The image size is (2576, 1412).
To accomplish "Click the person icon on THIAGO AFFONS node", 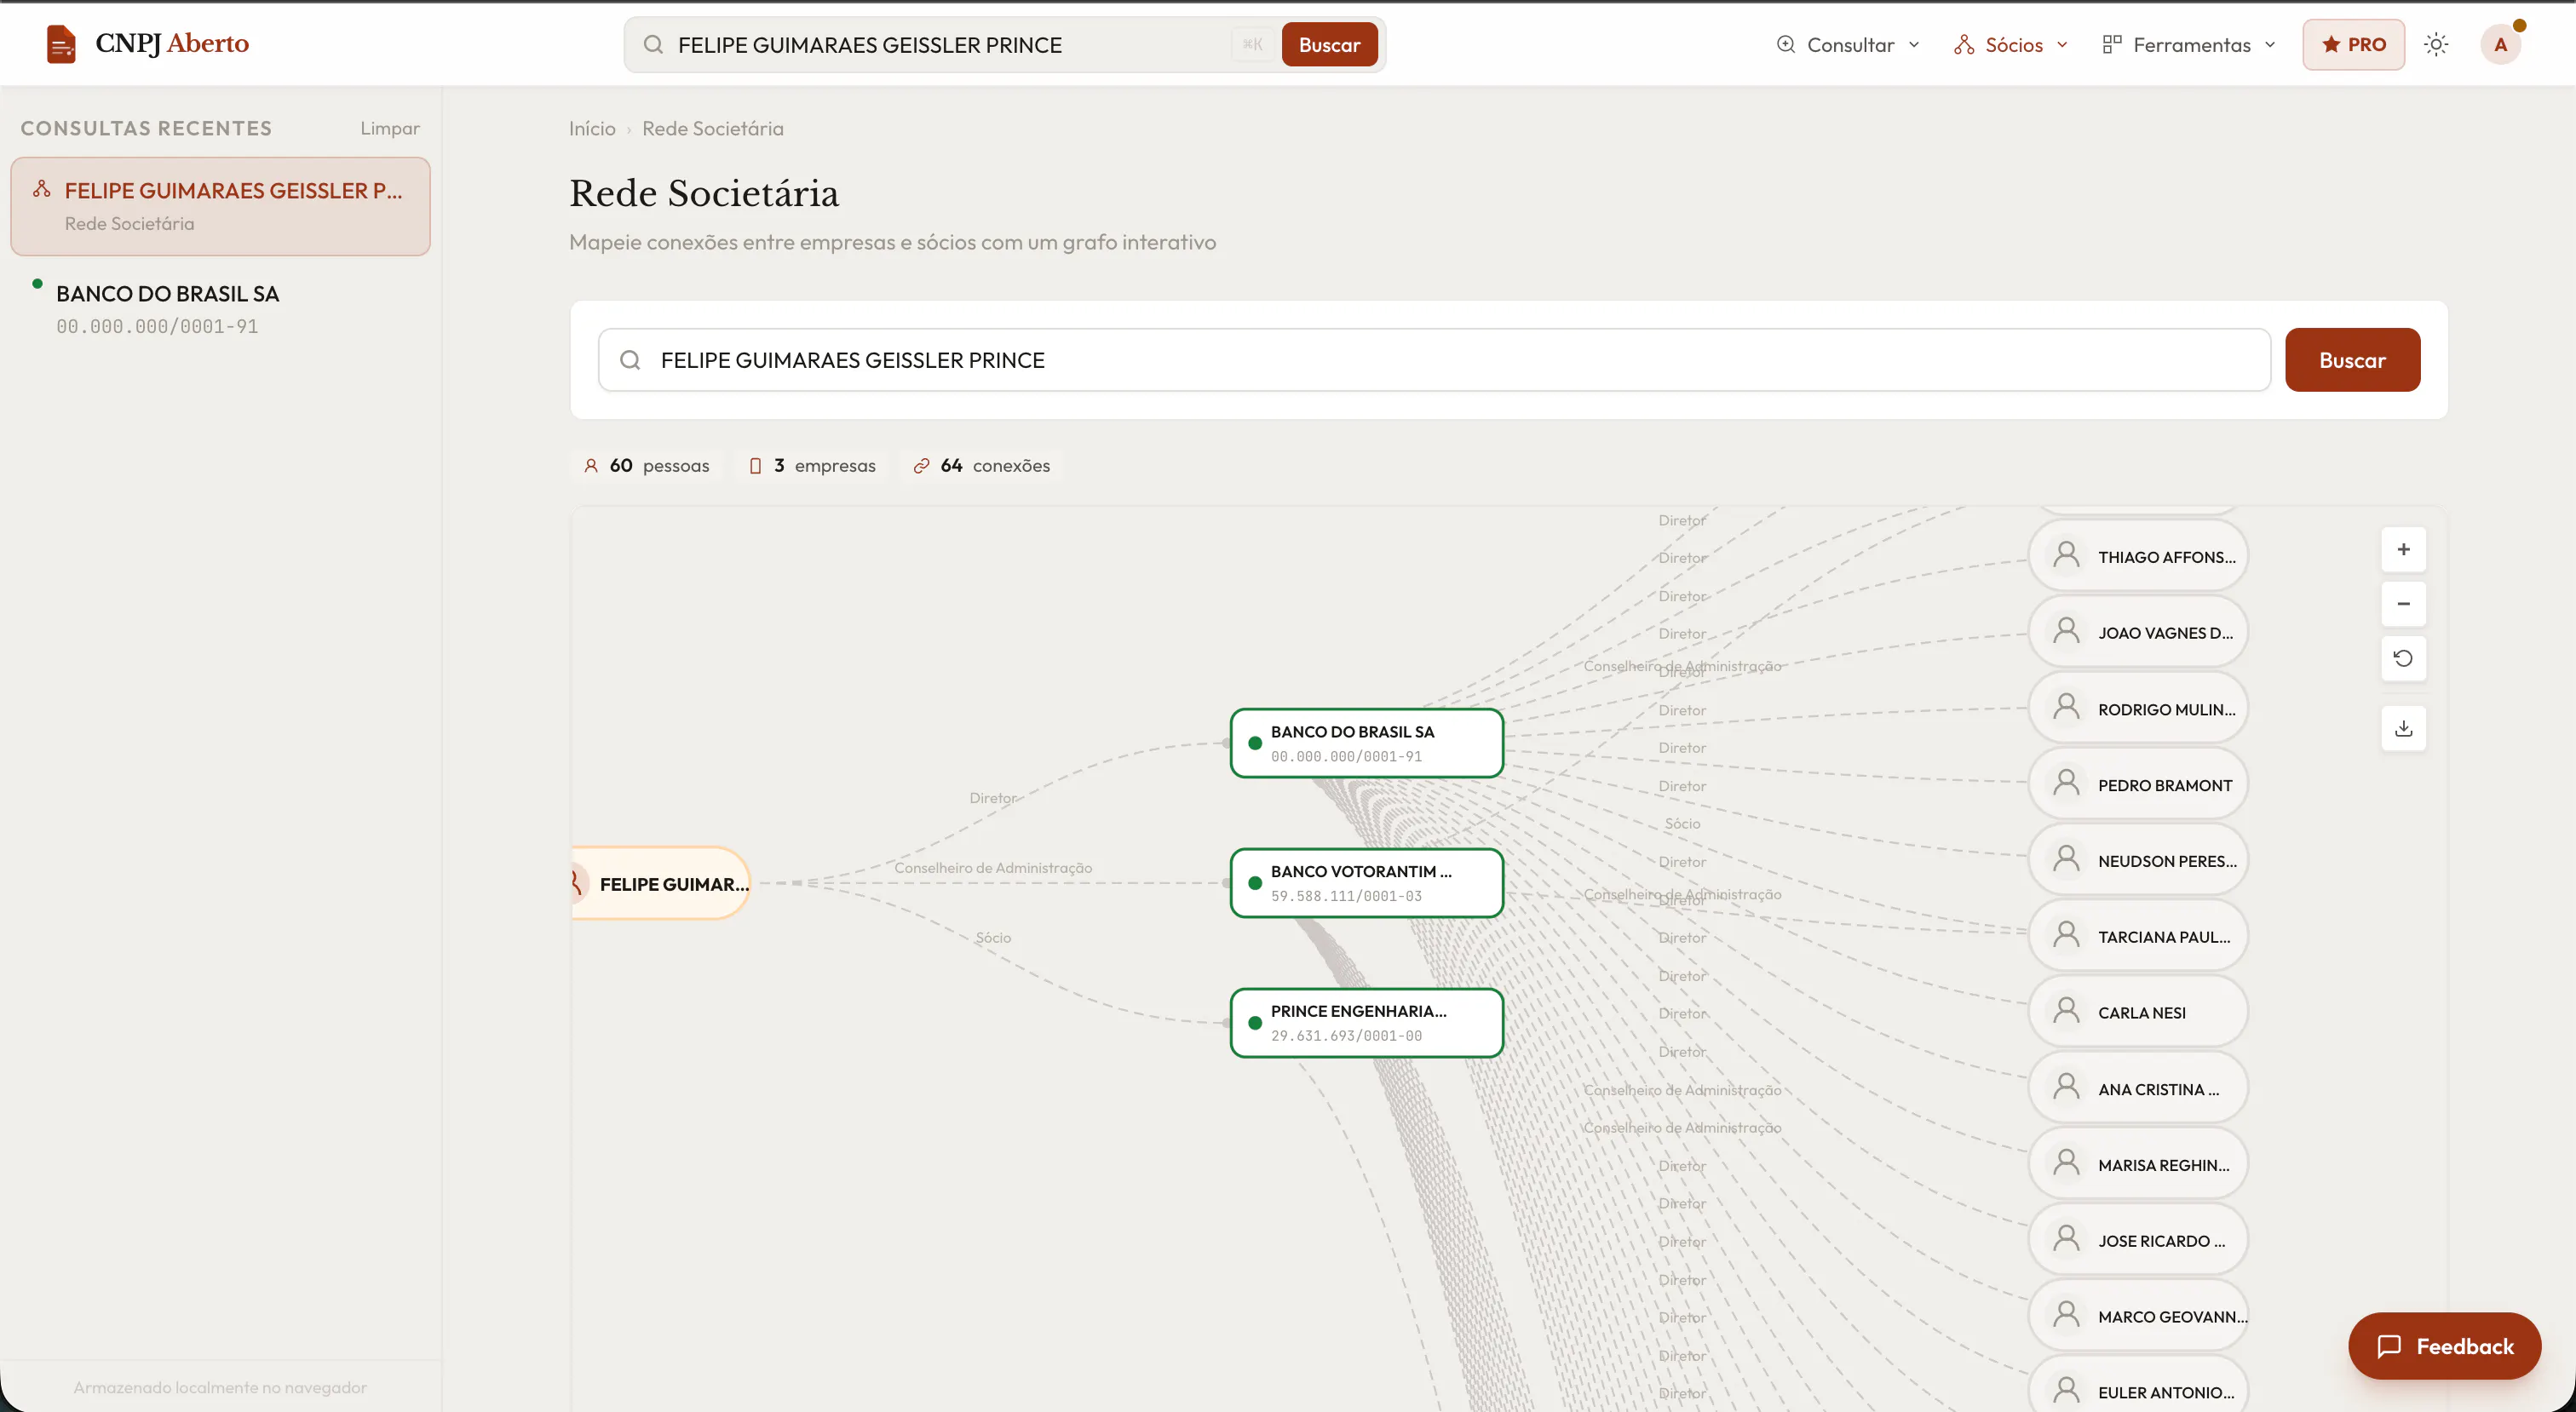I will (2066, 555).
